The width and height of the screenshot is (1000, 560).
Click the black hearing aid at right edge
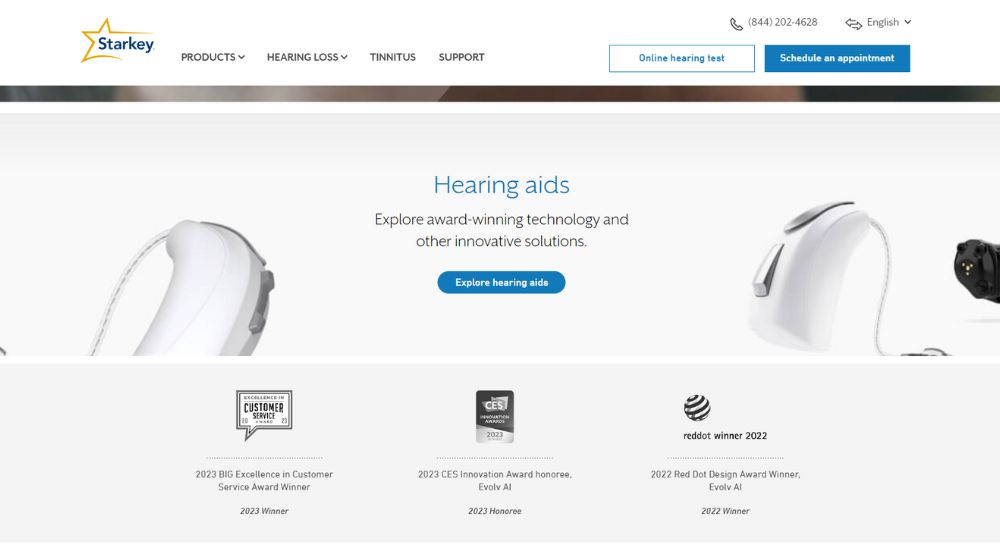pos(976,268)
